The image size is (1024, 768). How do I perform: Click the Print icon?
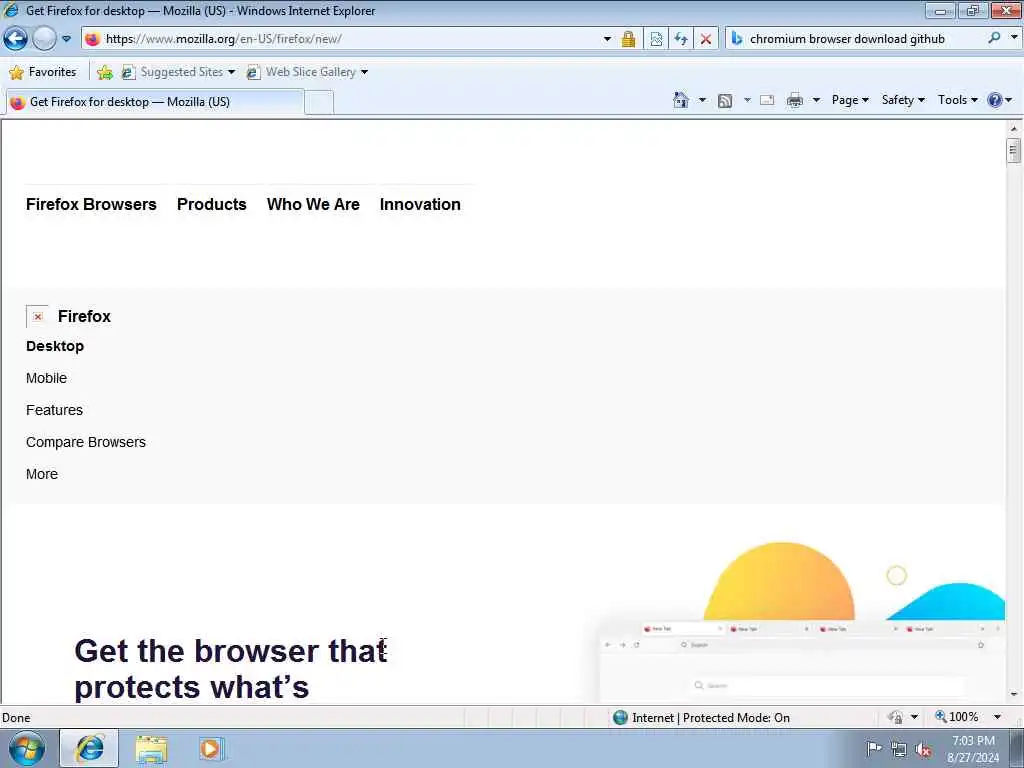(x=795, y=100)
